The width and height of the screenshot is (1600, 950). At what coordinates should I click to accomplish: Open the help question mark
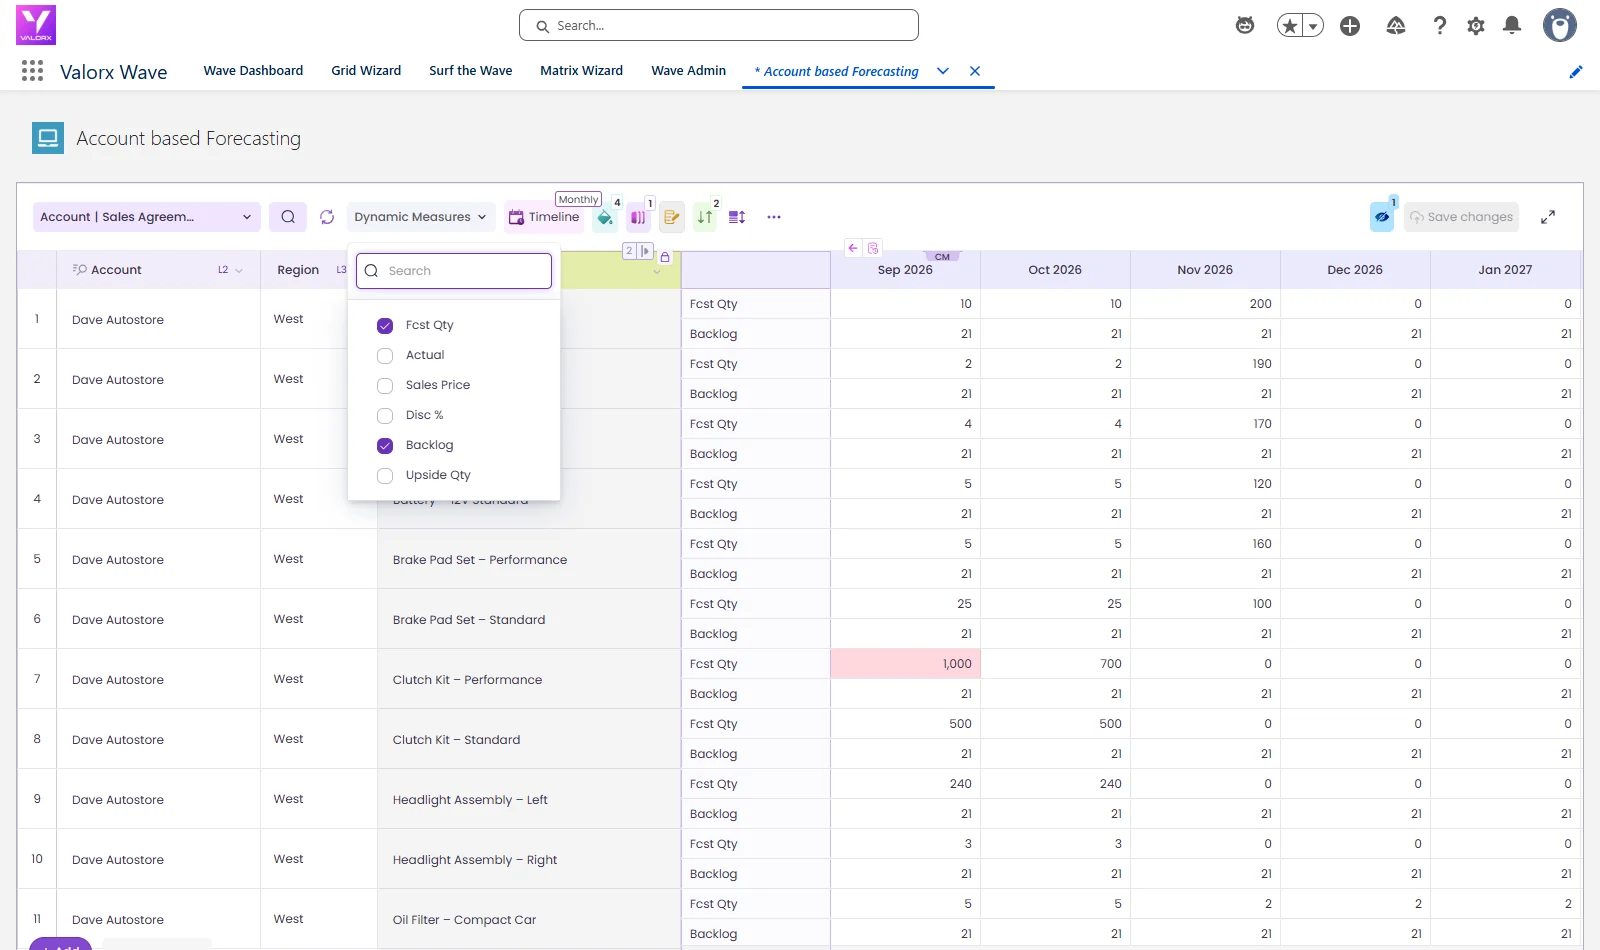tap(1440, 26)
